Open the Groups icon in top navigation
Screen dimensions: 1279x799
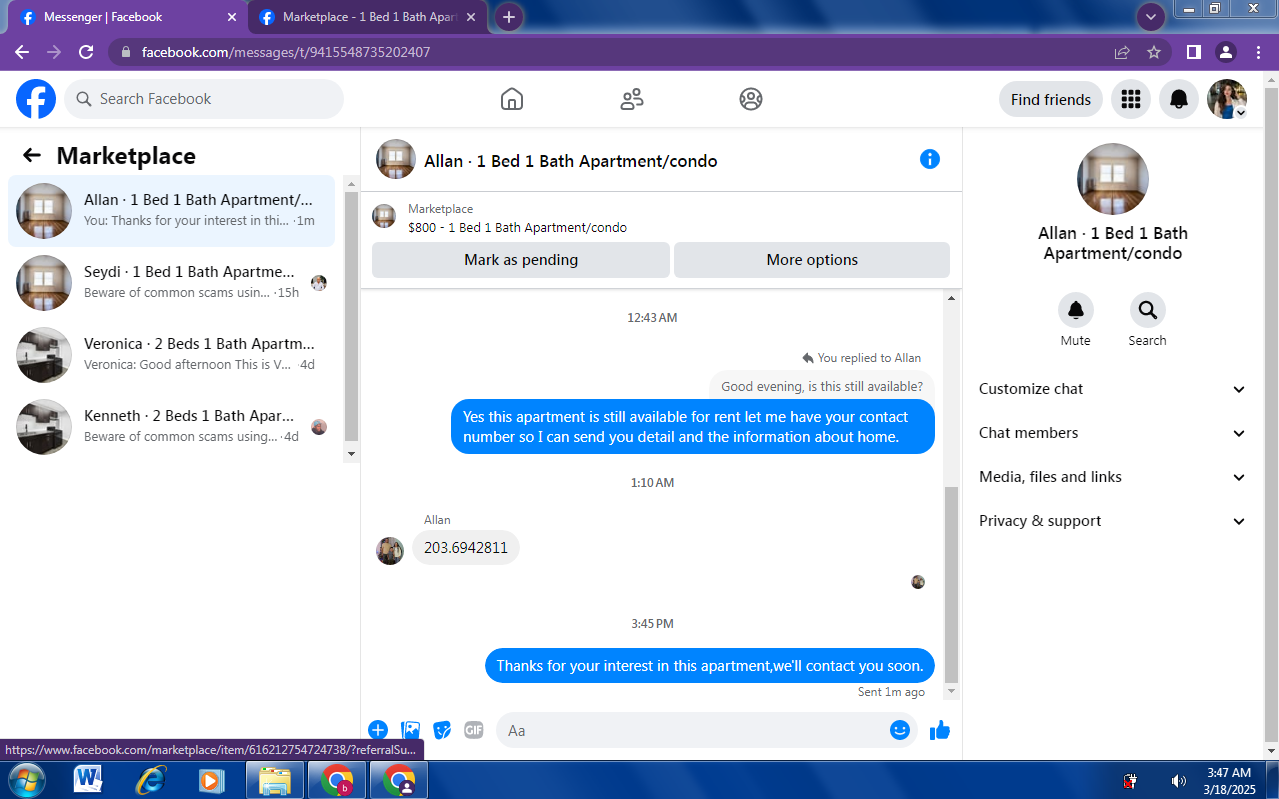[751, 99]
